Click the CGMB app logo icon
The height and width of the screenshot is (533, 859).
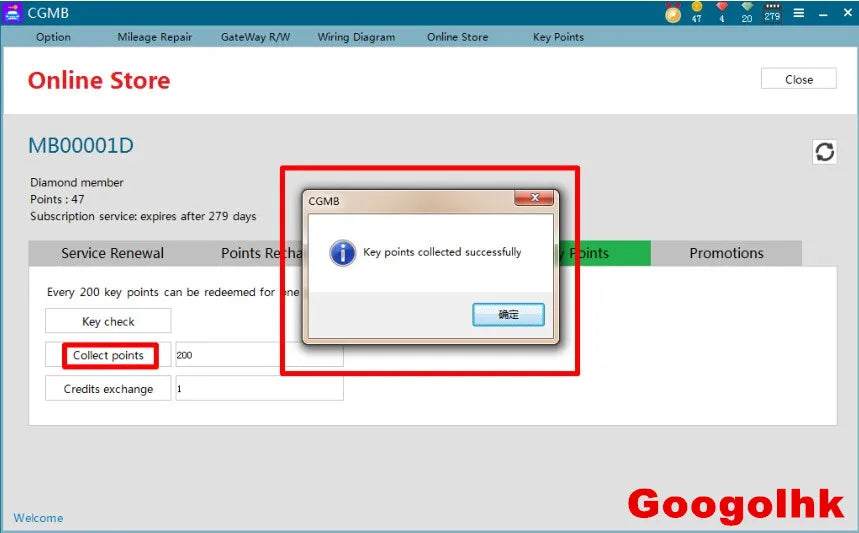[x=12, y=13]
